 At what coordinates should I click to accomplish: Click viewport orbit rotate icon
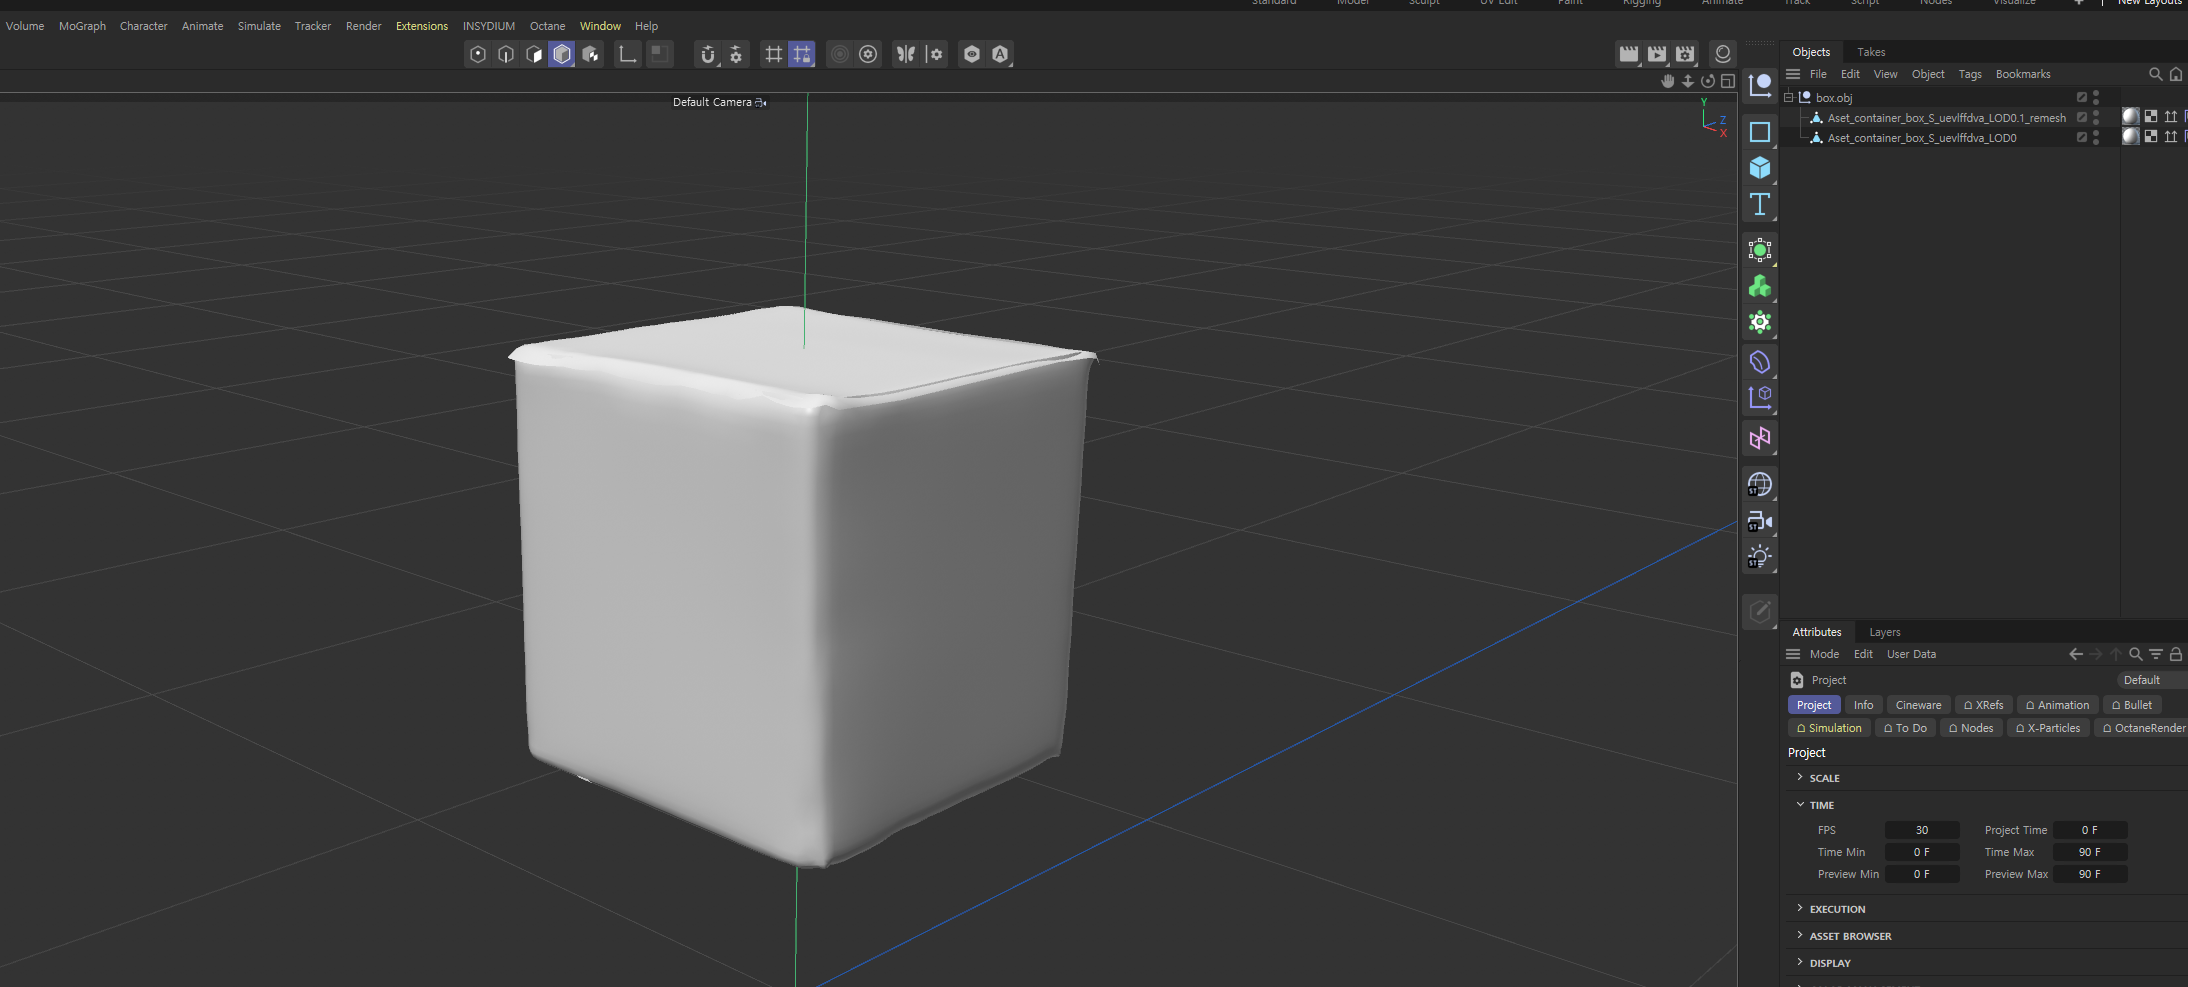point(1708,81)
